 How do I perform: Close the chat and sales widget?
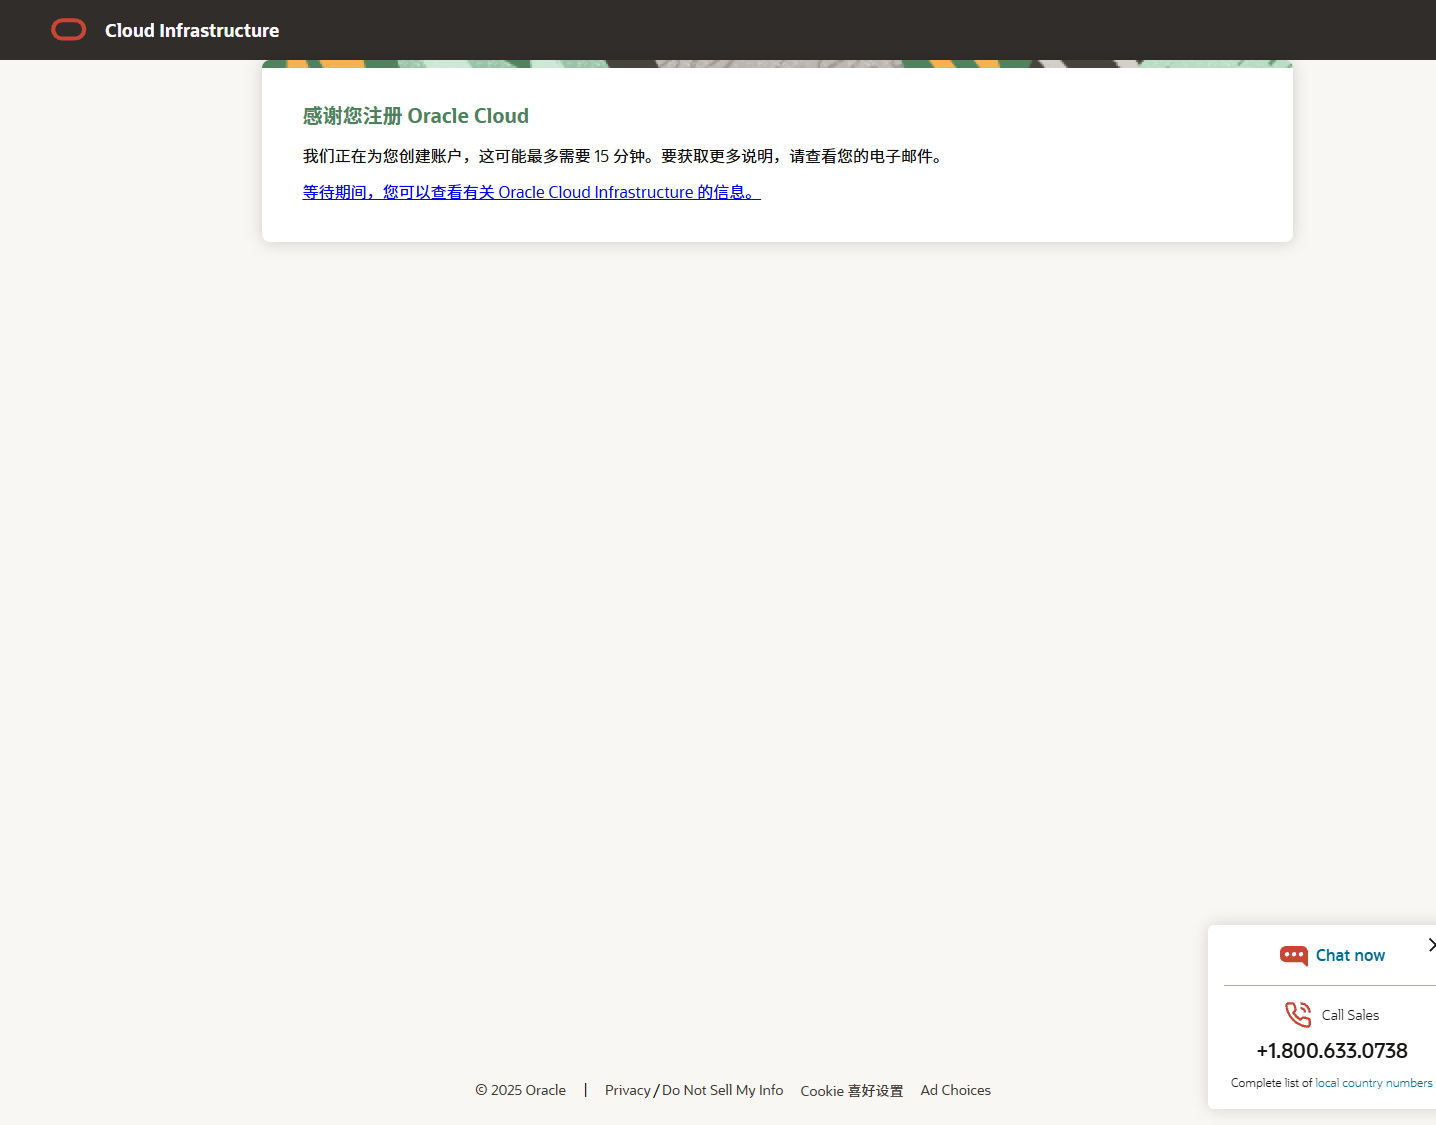point(1431,945)
